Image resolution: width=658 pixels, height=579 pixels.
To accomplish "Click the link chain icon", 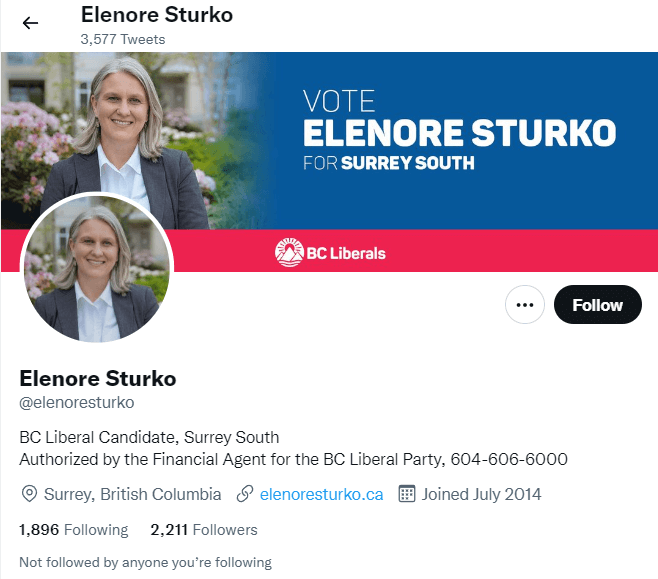I will (x=245, y=494).
